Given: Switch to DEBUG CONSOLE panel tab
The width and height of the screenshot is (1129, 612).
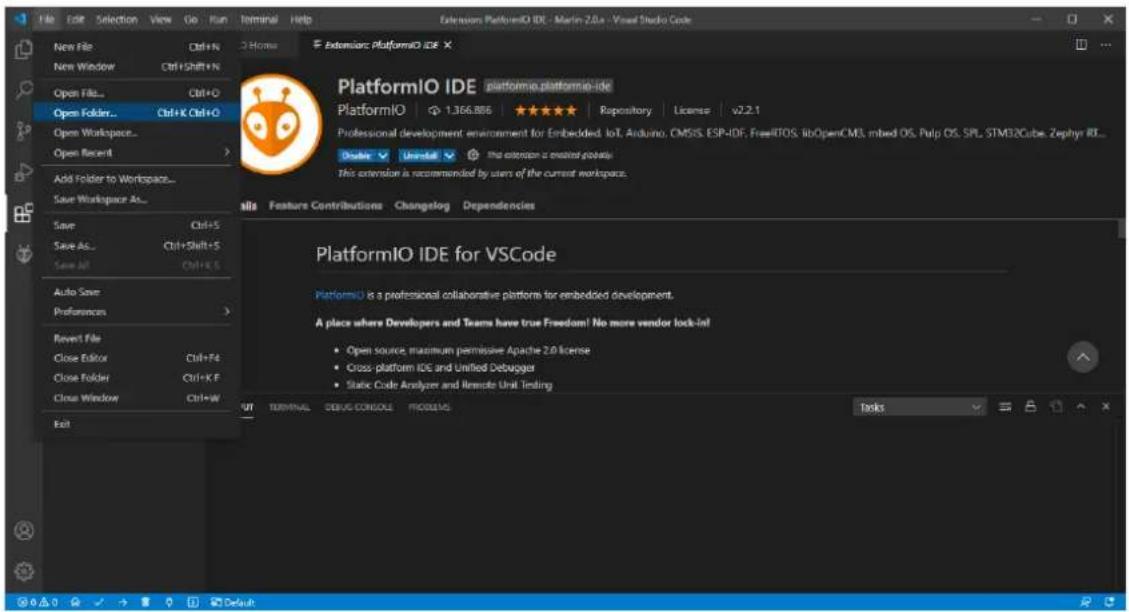Looking at the screenshot, I should (x=359, y=407).
